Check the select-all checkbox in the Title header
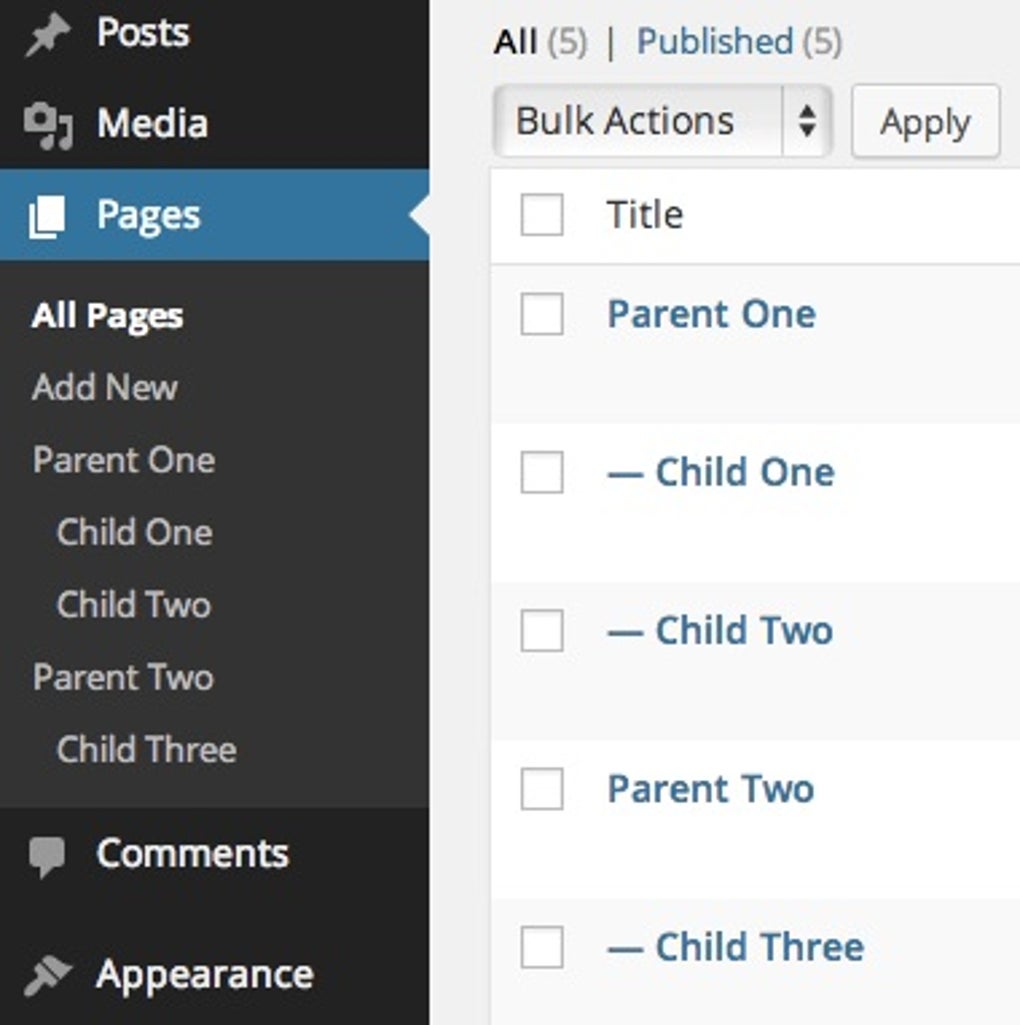Viewport: 1020px width, 1025px height. (x=540, y=213)
